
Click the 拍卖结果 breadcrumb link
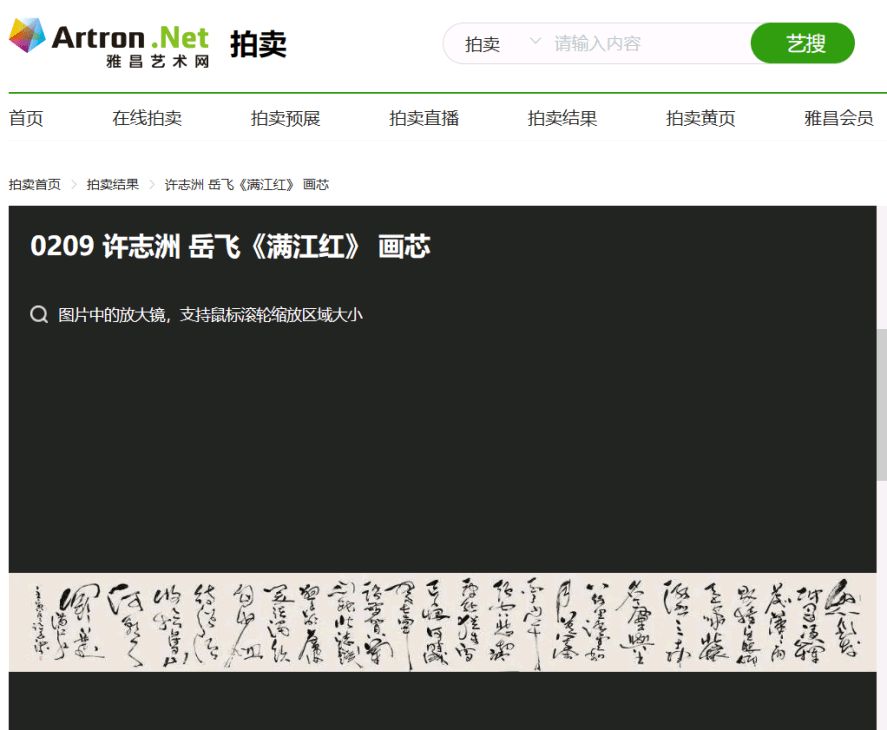click(113, 184)
